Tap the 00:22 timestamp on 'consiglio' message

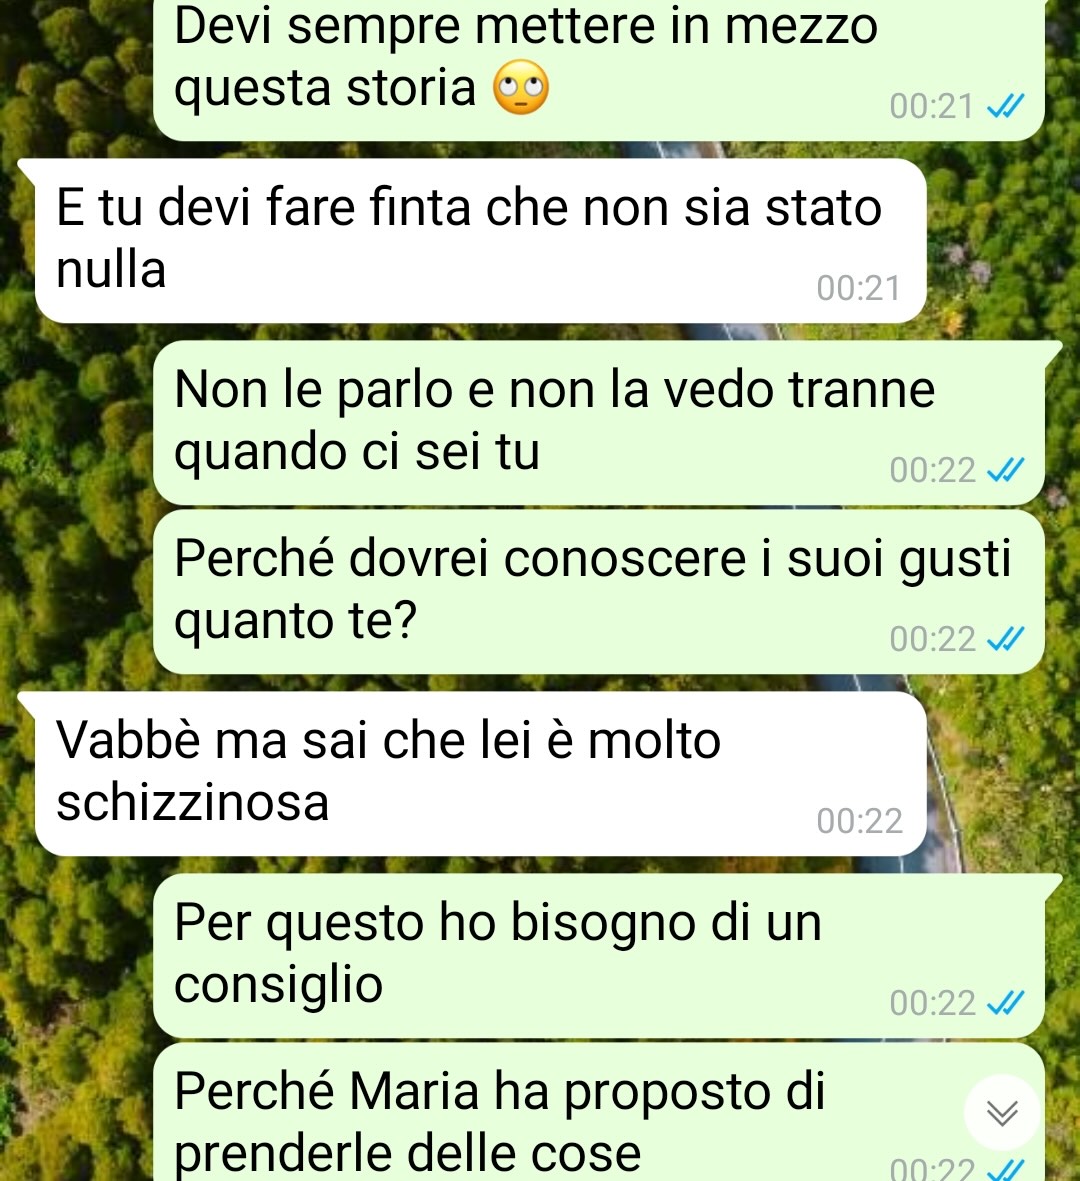click(x=932, y=1002)
